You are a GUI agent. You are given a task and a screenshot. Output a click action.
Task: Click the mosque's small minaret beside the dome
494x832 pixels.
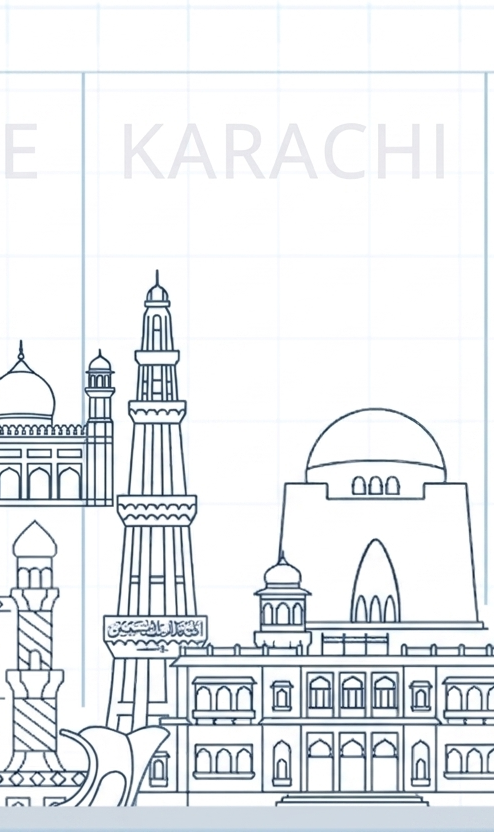(100, 427)
